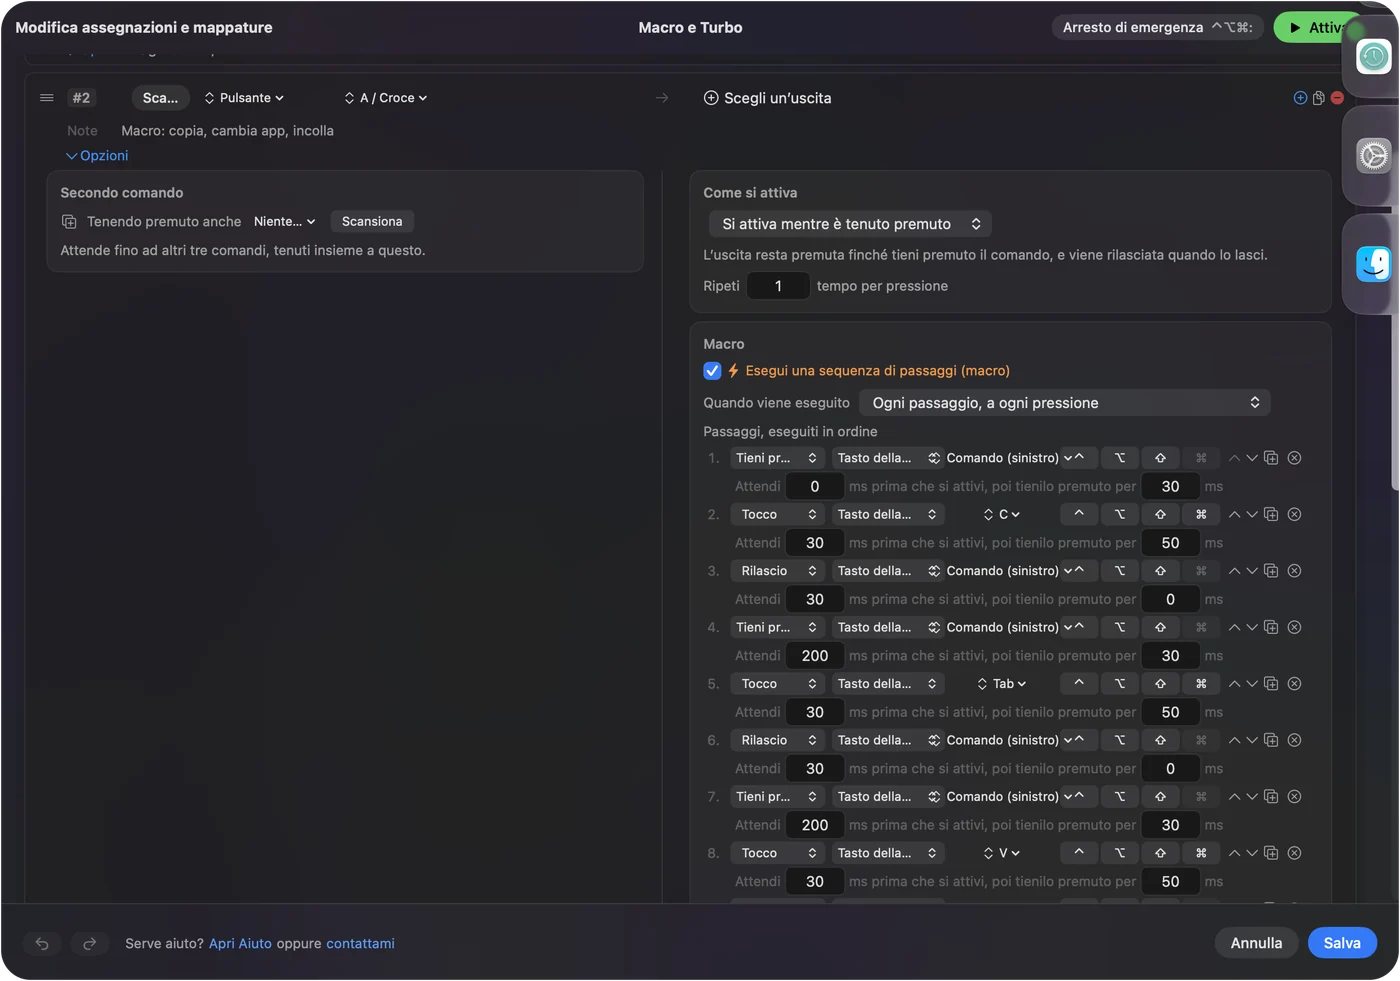Toggle Option modifier on step 1
This screenshot has width=1400, height=981.
coord(1120,458)
